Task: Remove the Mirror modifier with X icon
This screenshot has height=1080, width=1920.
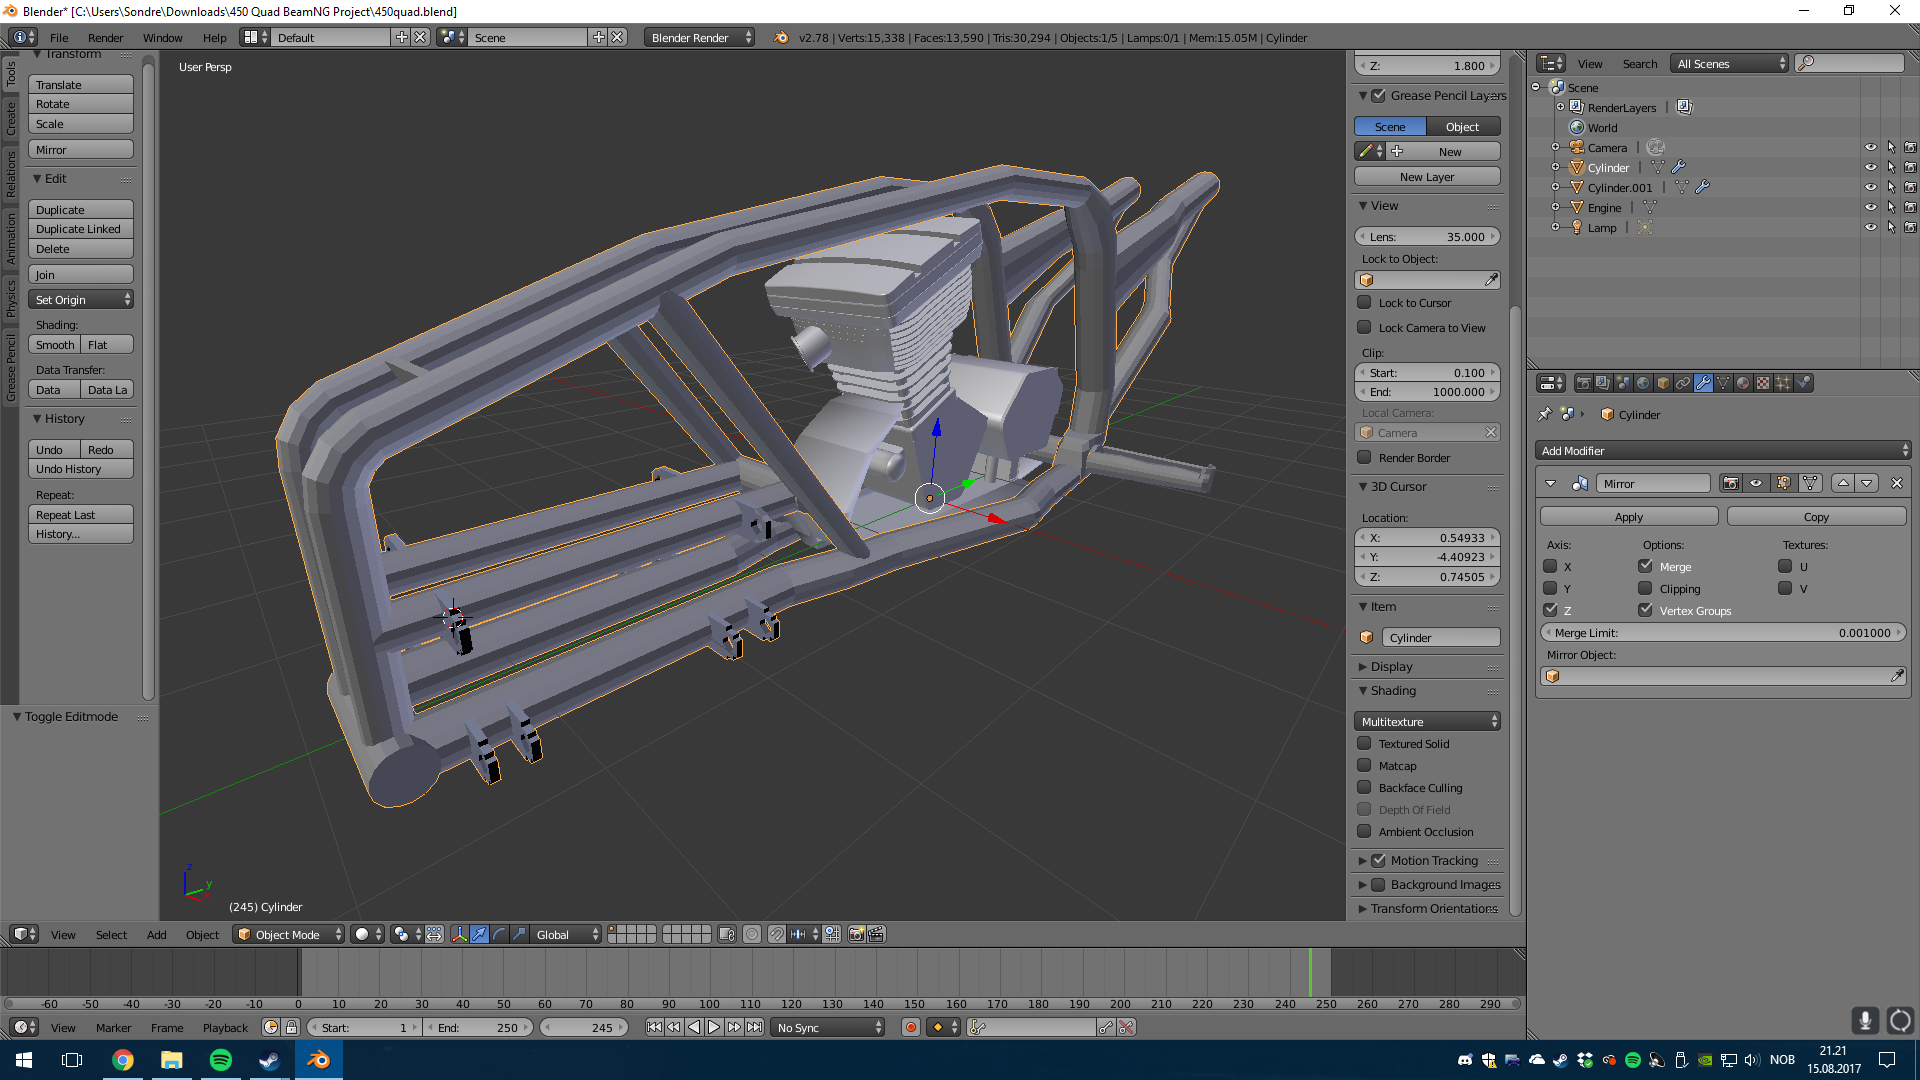Action: pos(1896,483)
